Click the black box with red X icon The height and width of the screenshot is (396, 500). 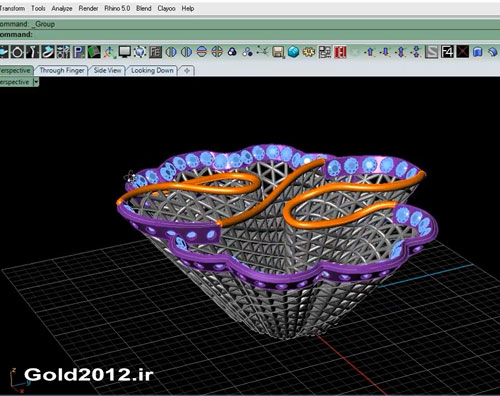(462, 52)
